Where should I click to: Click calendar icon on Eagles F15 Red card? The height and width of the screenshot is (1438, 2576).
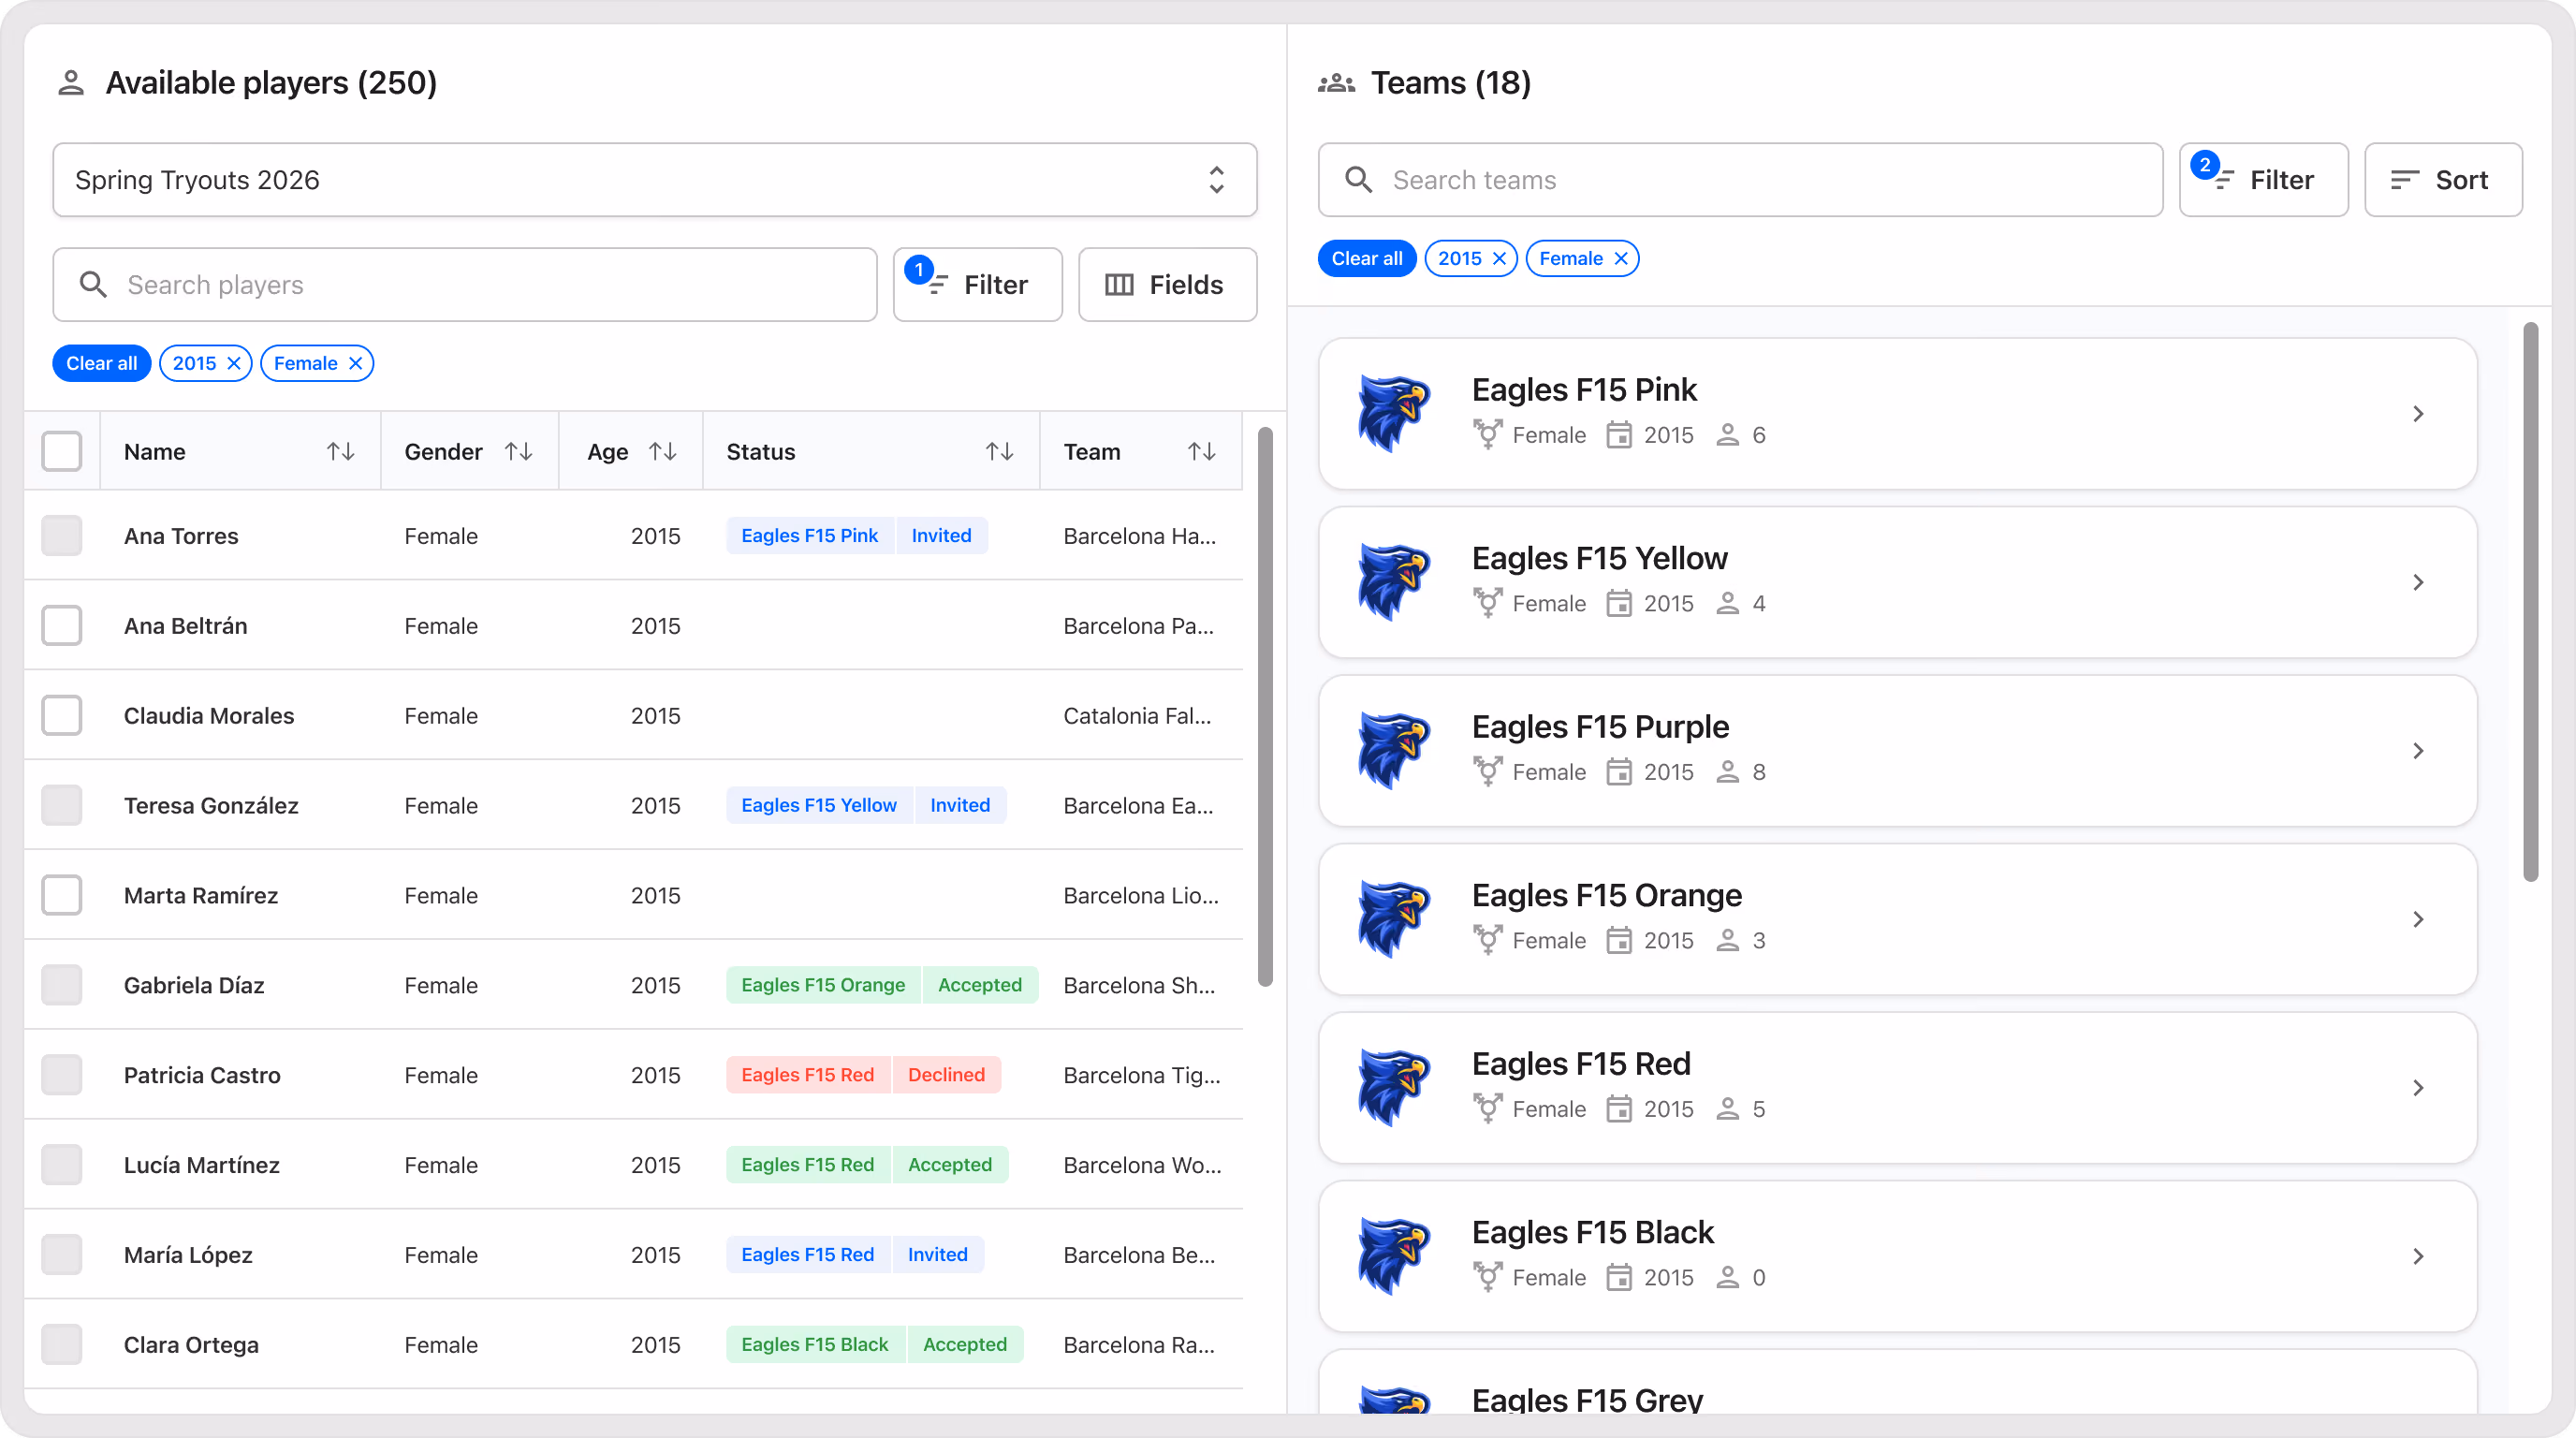tap(1619, 1109)
